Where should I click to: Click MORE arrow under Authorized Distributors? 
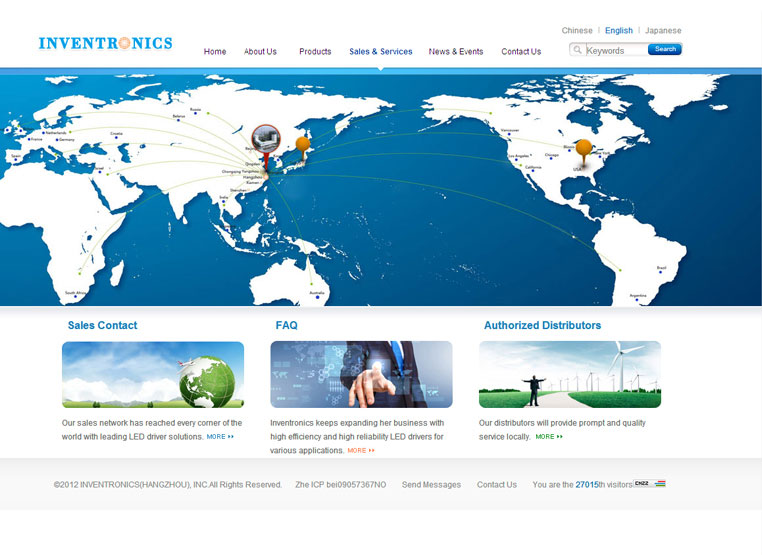pyautogui.click(x=549, y=437)
